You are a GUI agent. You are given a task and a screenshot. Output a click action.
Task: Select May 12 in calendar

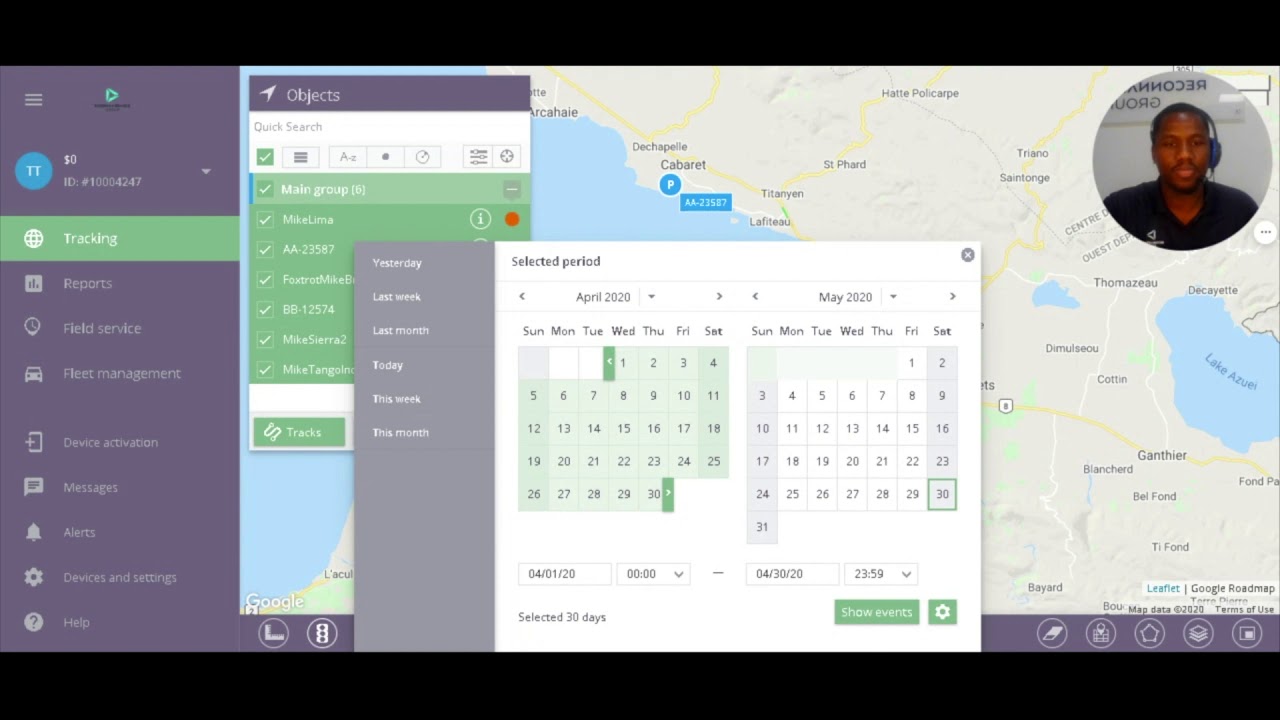pos(822,428)
